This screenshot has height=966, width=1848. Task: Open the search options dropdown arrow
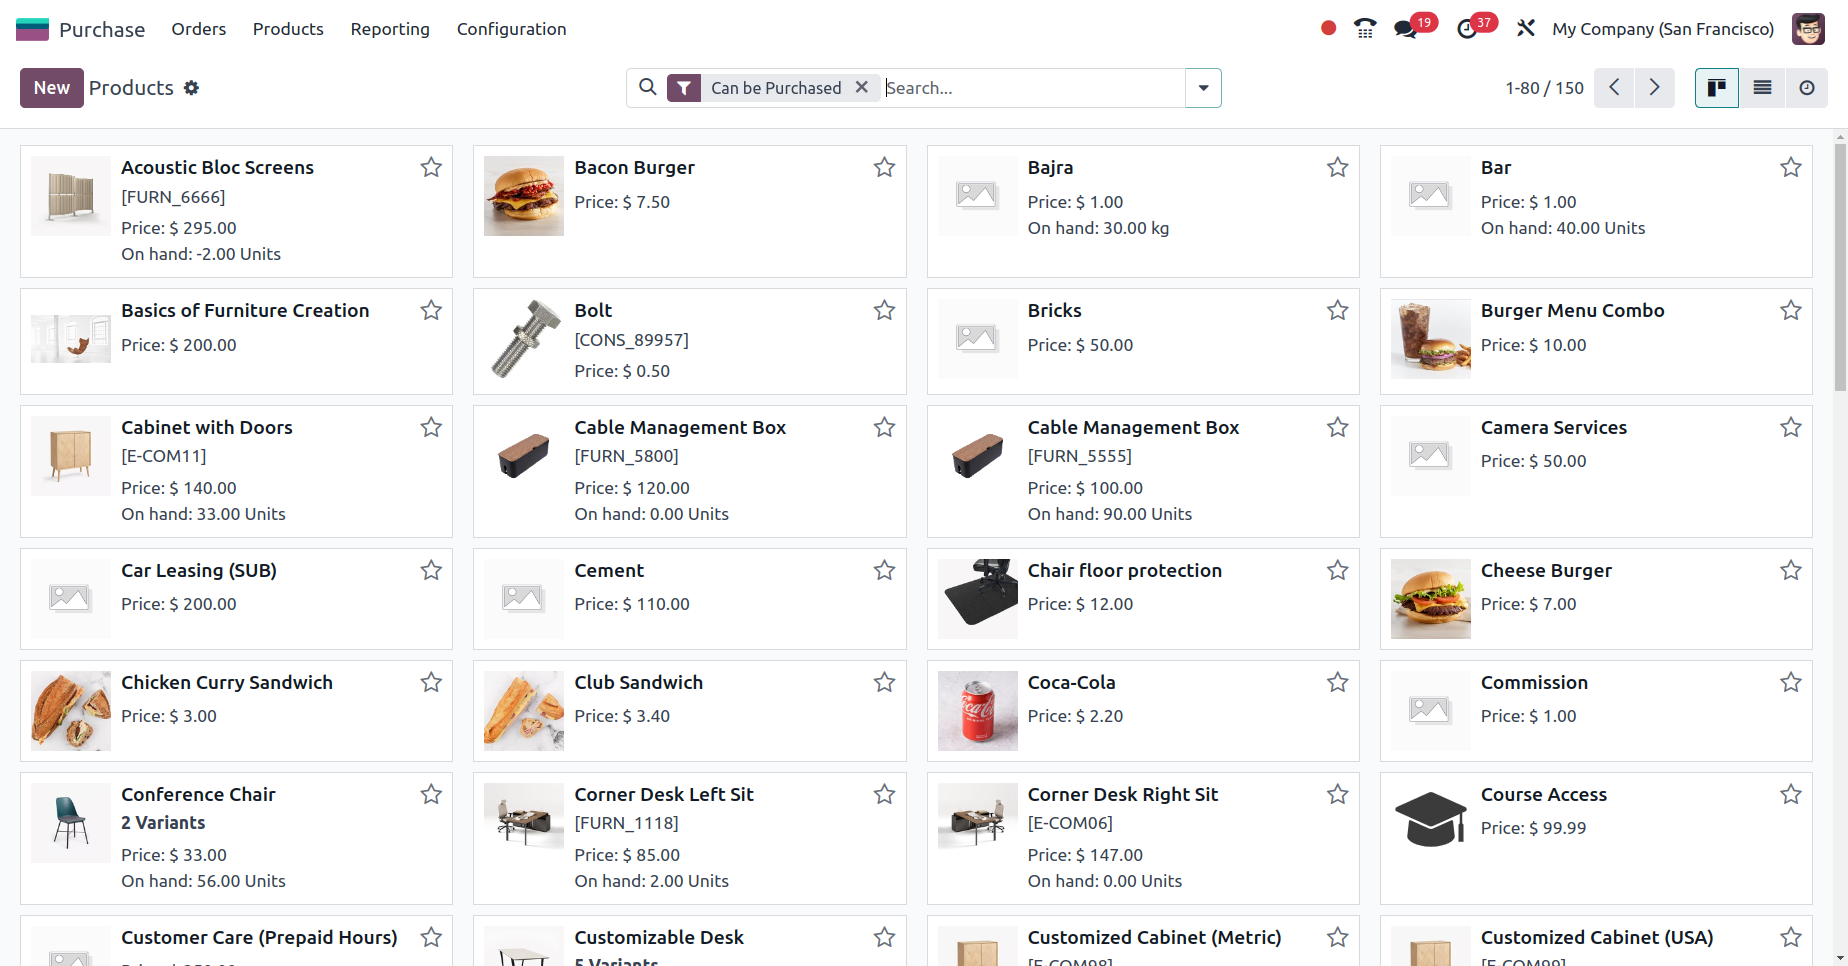click(x=1203, y=88)
